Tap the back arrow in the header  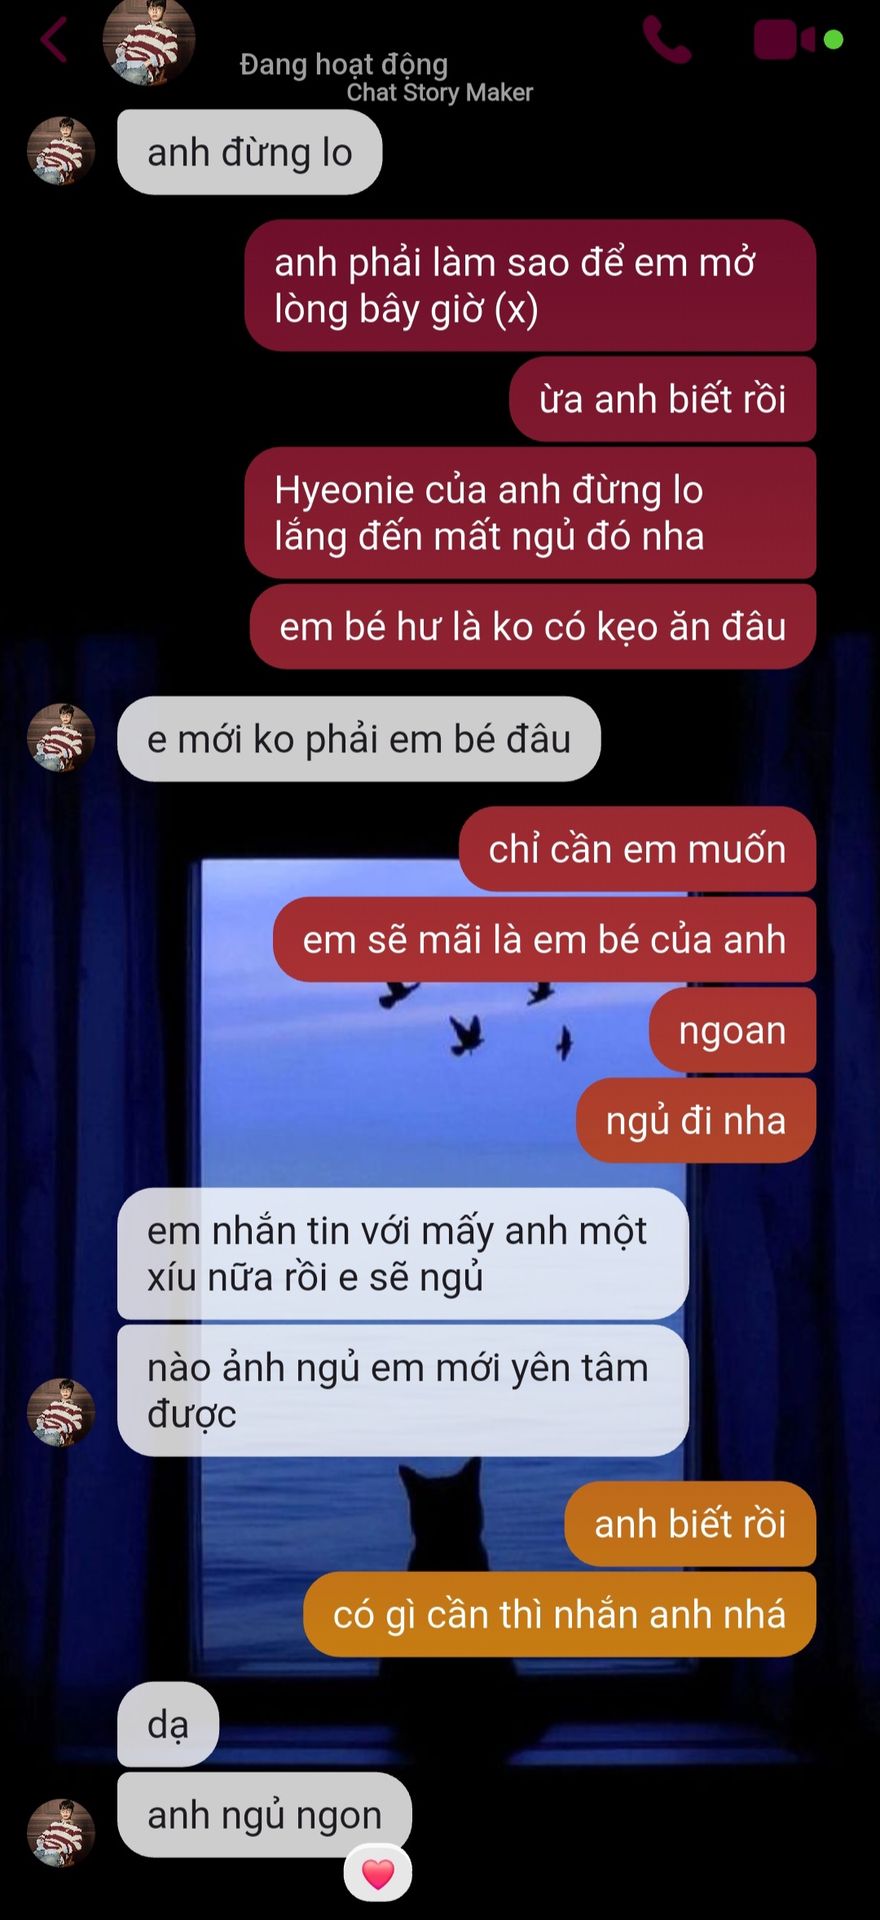pyautogui.click(x=53, y=40)
